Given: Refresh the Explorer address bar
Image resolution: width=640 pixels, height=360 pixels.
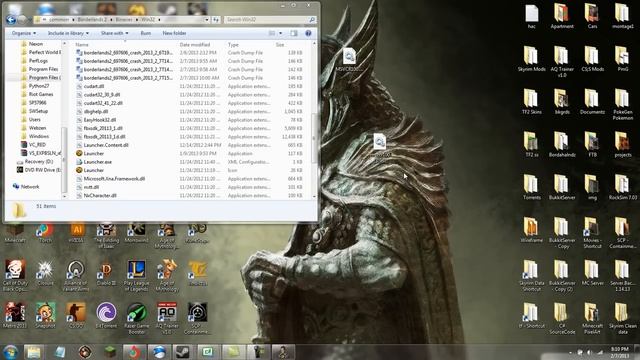Looking at the screenshot, I should [x=216, y=20].
